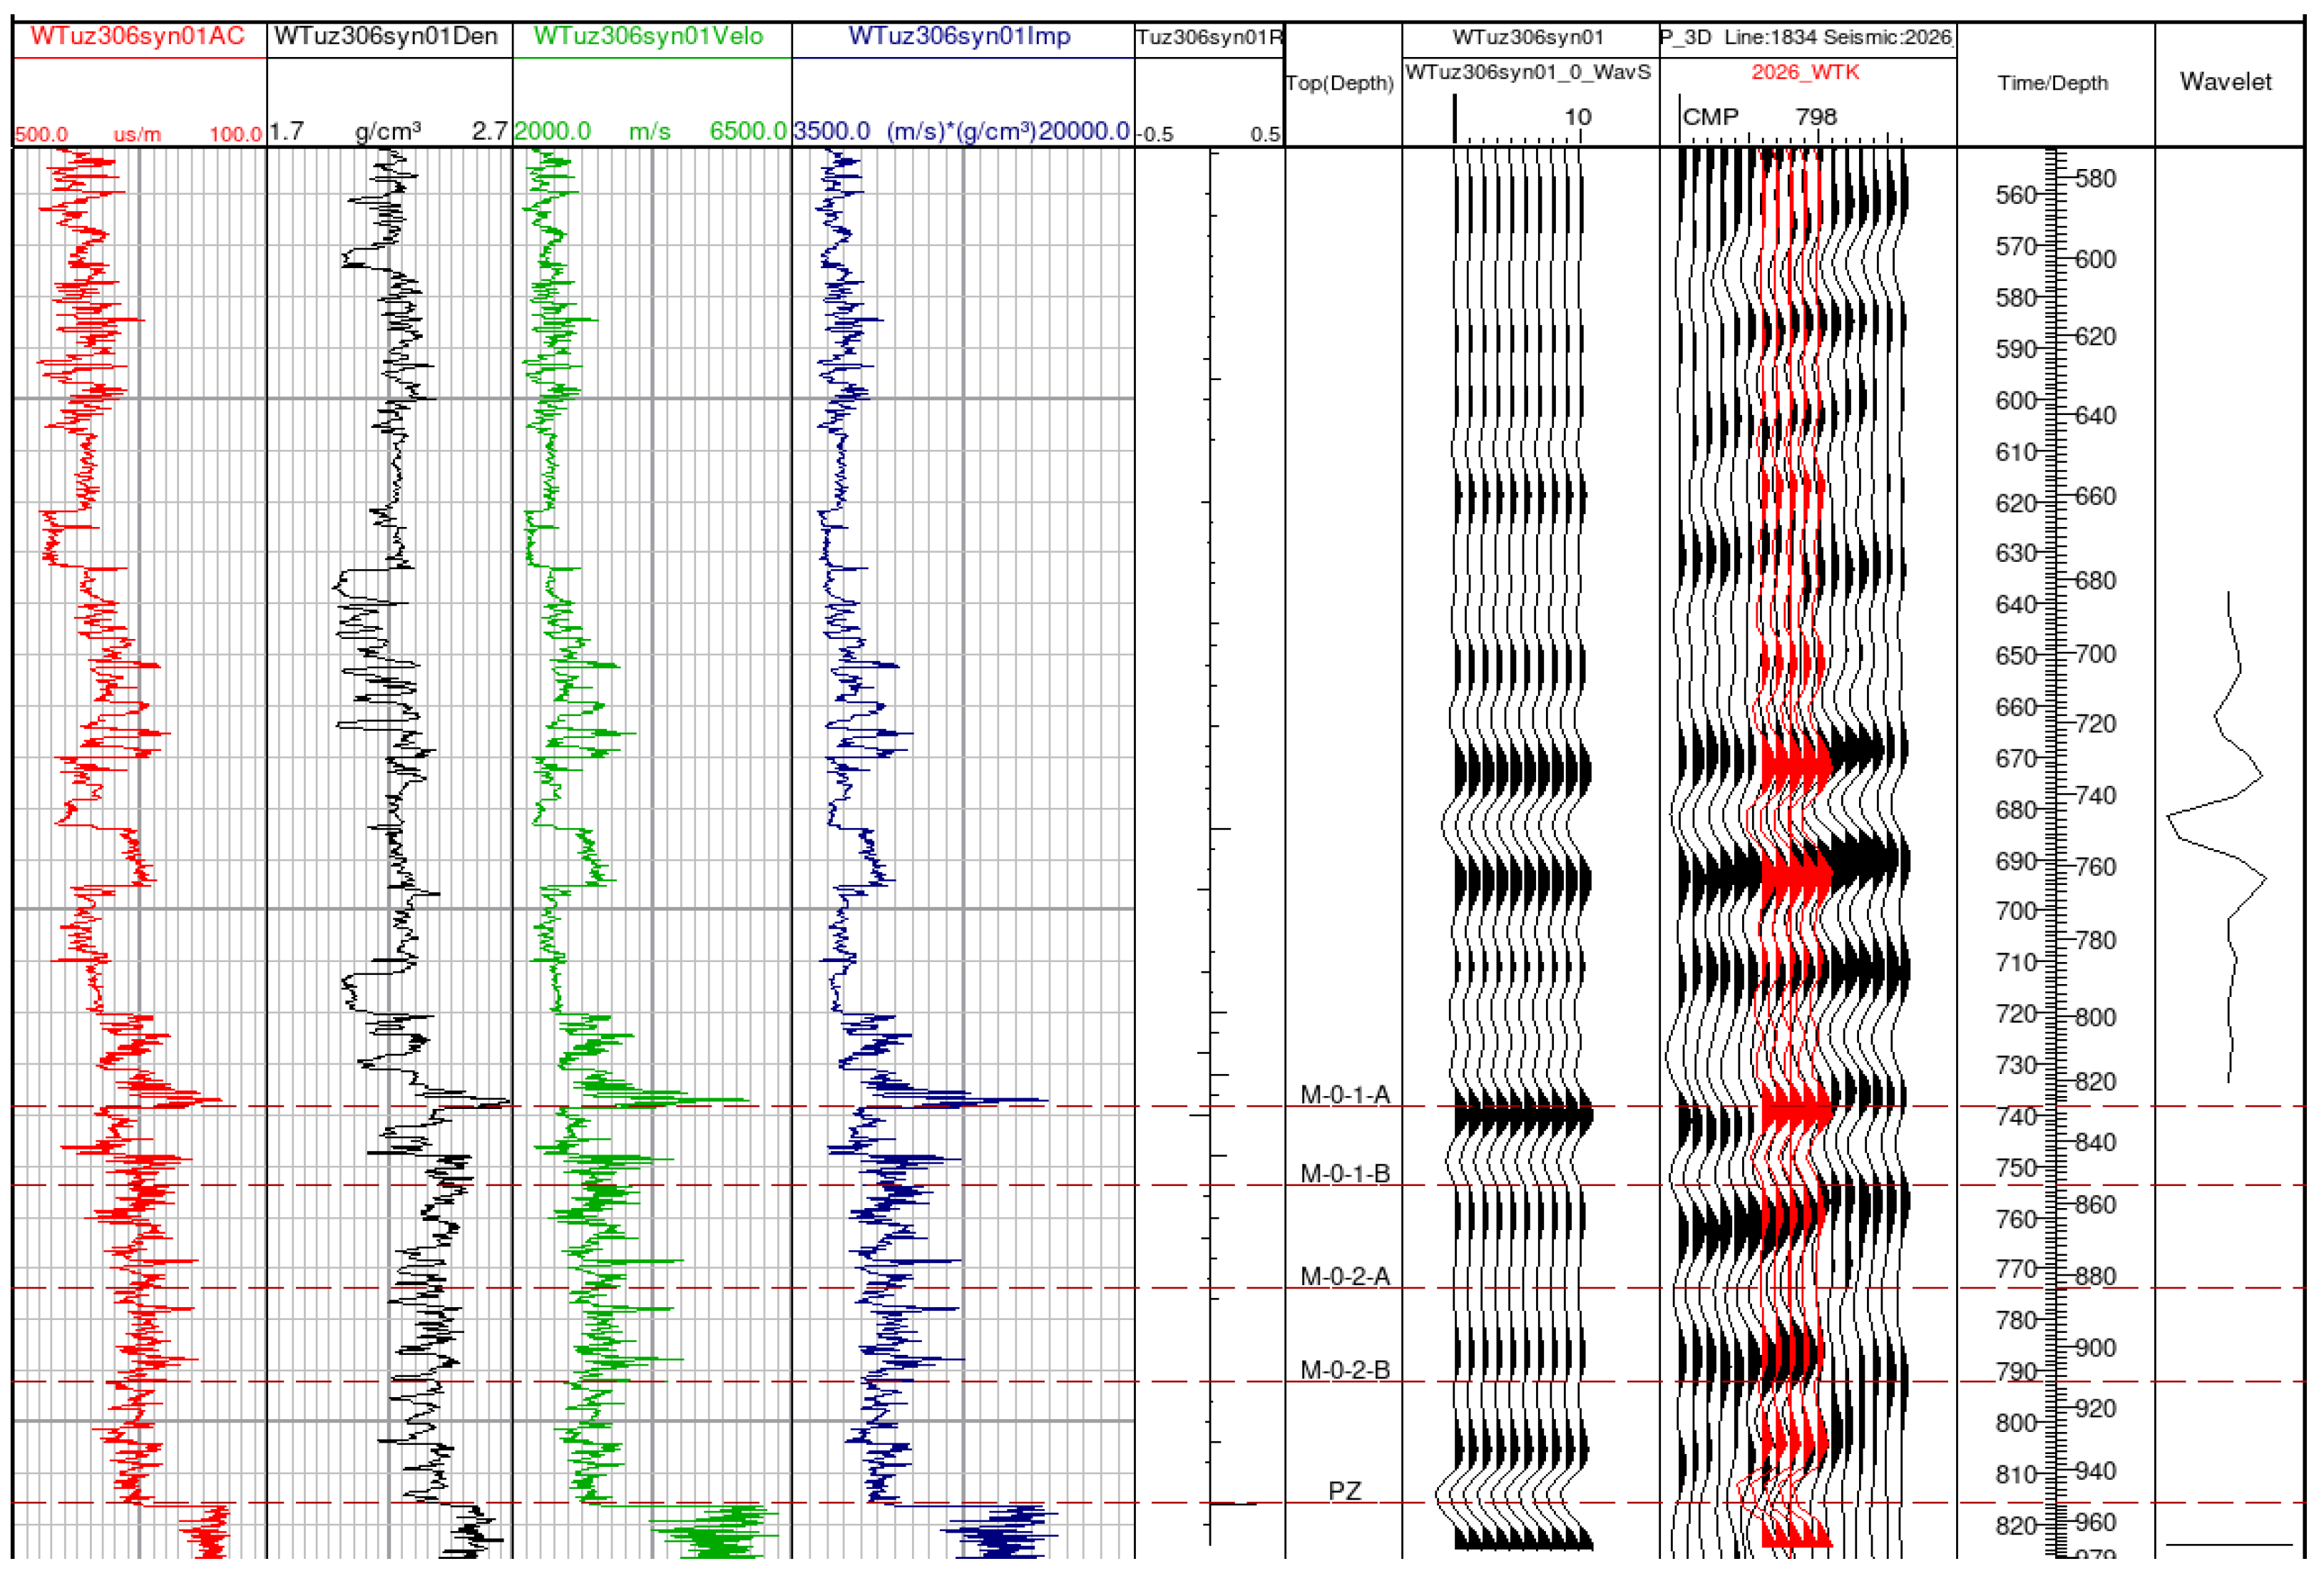The image size is (2324, 1581).
Task: Click the P_3D Line:1834 Seismic header
Action: click(1806, 38)
